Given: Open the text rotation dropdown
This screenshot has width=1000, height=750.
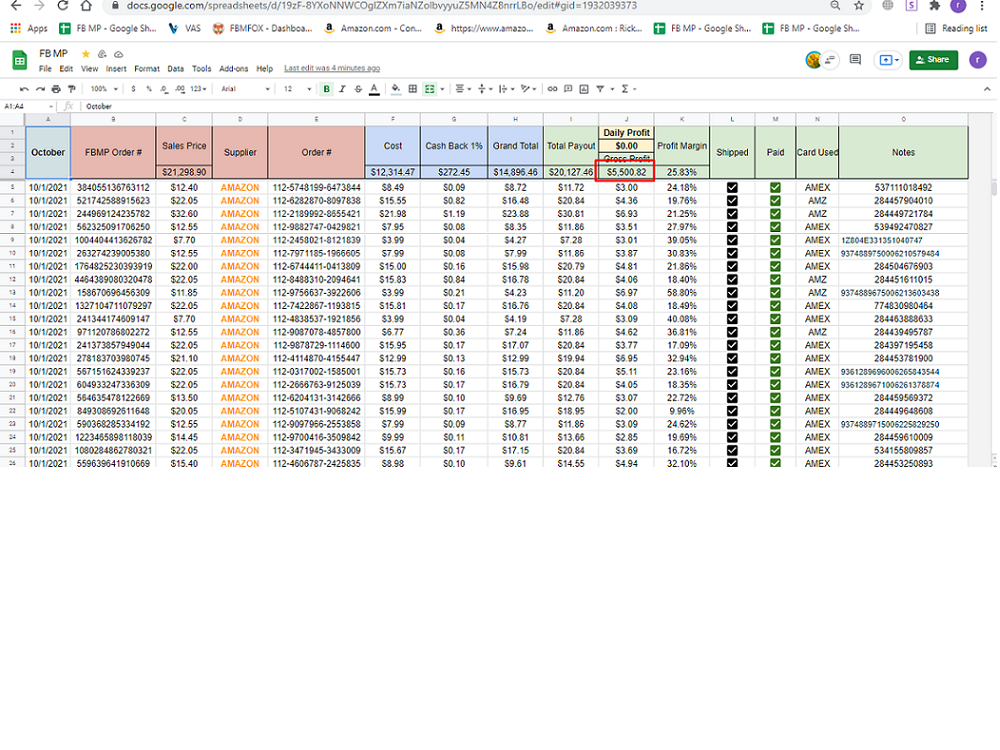Looking at the screenshot, I should pyautogui.click(x=529, y=89).
